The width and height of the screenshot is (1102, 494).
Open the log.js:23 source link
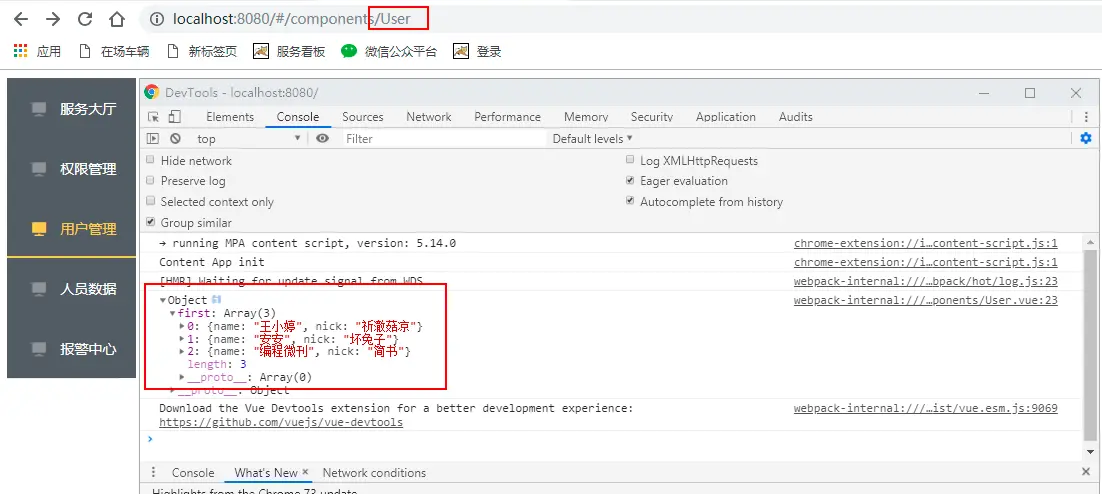pyautogui.click(x=926, y=281)
